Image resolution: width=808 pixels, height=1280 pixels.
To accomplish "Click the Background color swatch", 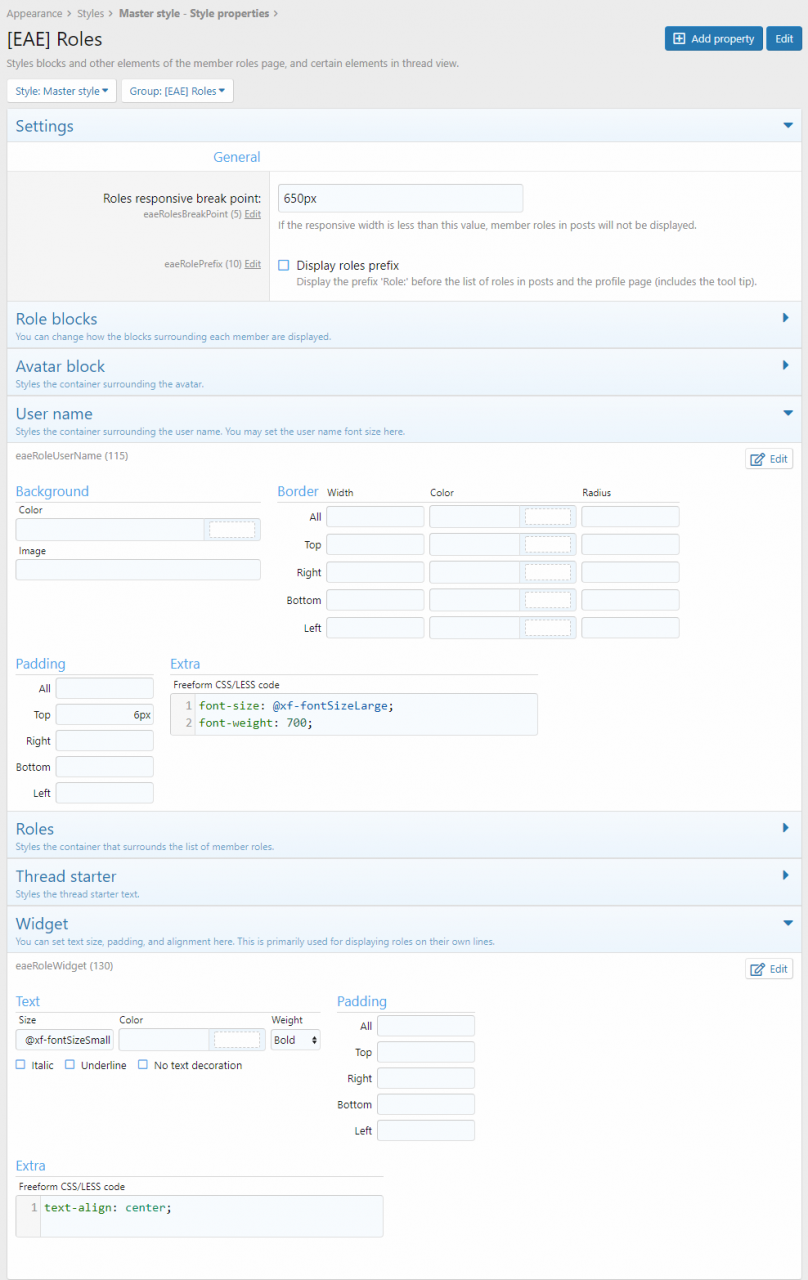I will point(232,530).
